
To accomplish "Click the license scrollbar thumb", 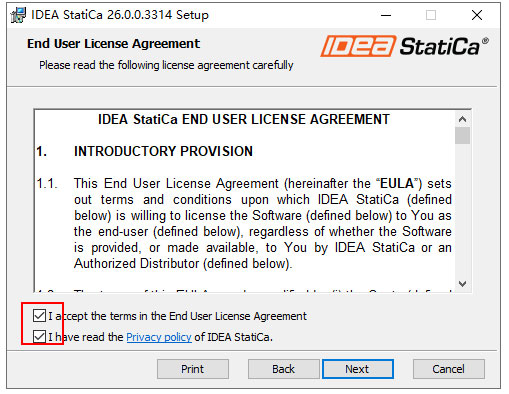I will click(462, 135).
